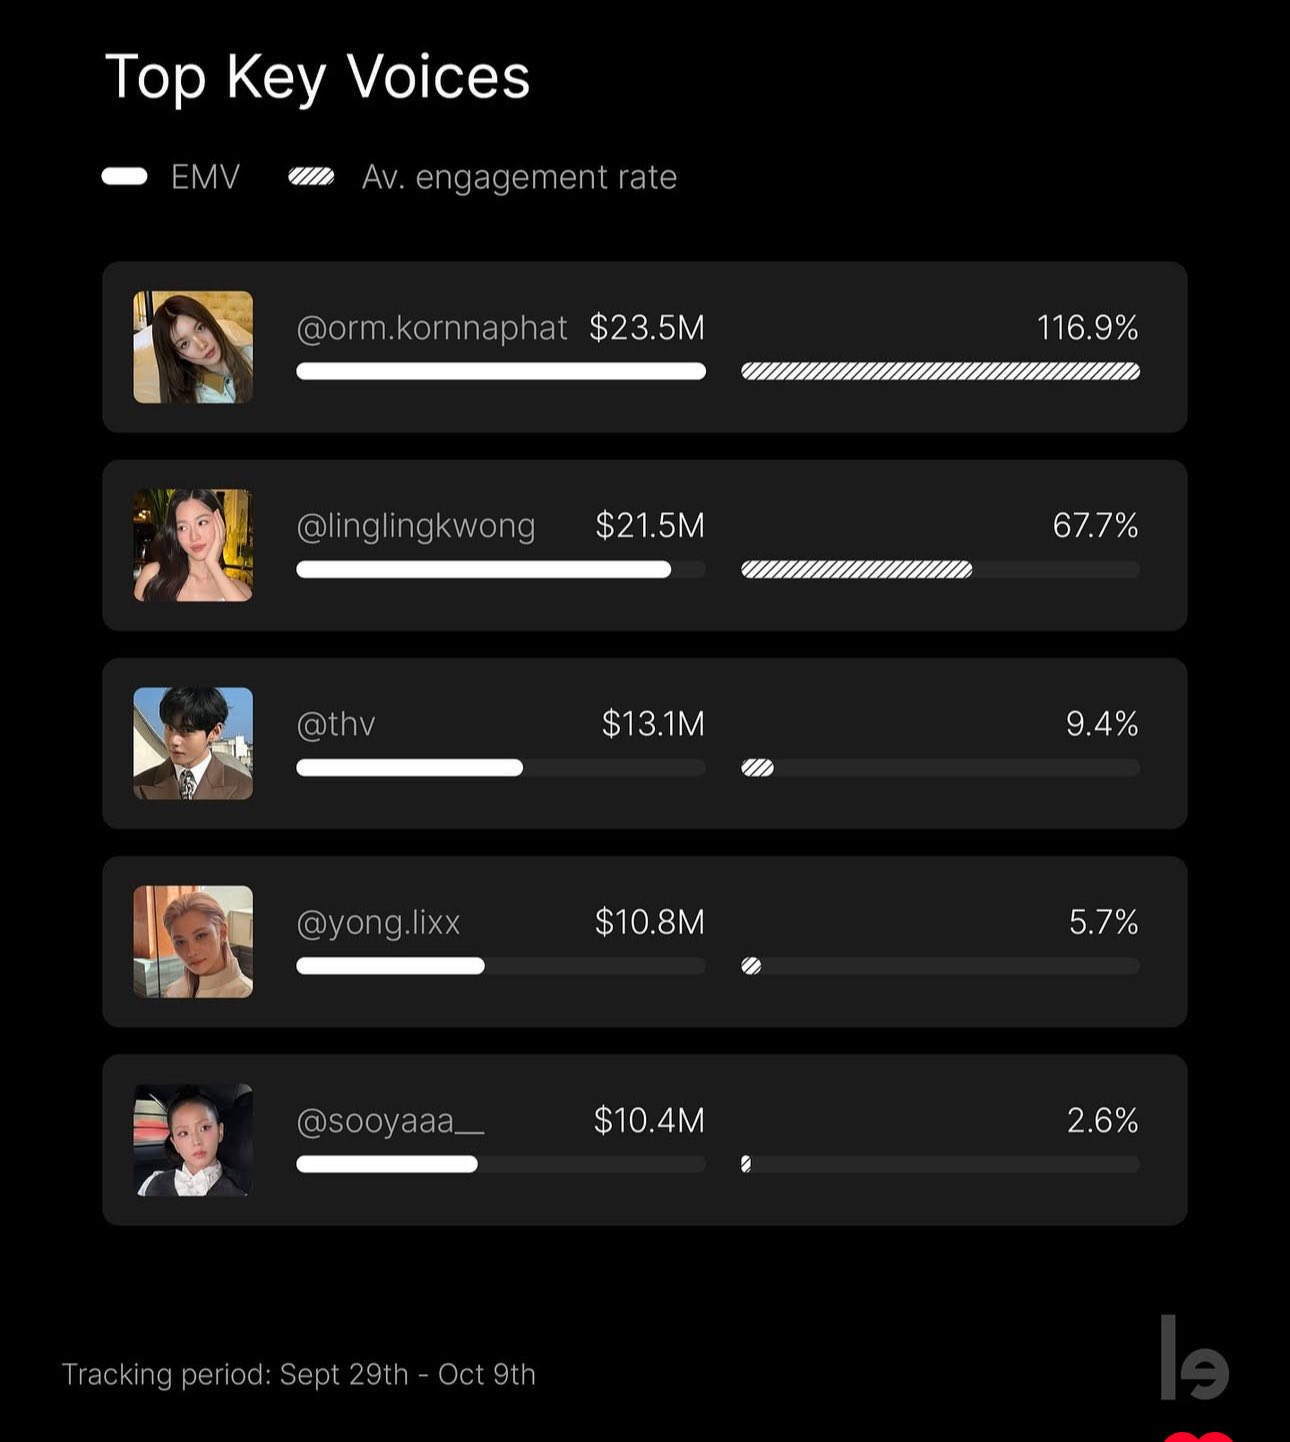Click the Top Key Voices heading
The image size is (1290, 1442).
coord(318,77)
